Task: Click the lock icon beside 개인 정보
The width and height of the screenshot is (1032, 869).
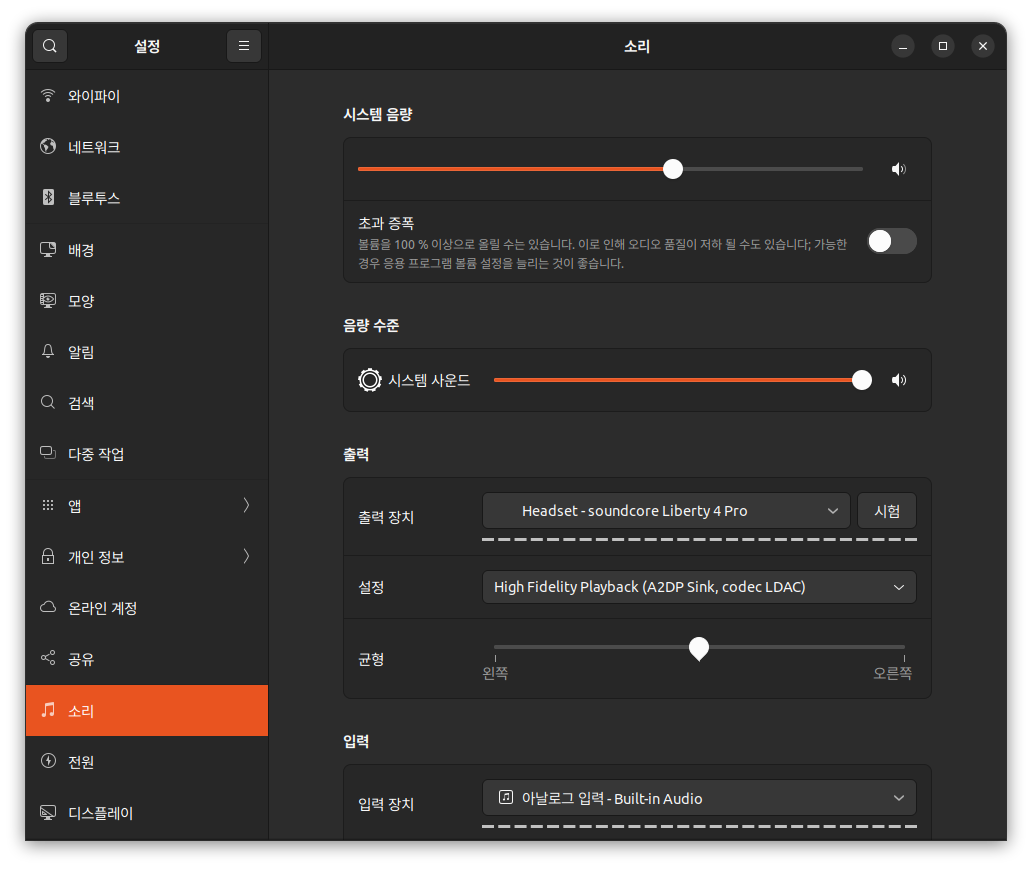Action: (x=48, y=556)
